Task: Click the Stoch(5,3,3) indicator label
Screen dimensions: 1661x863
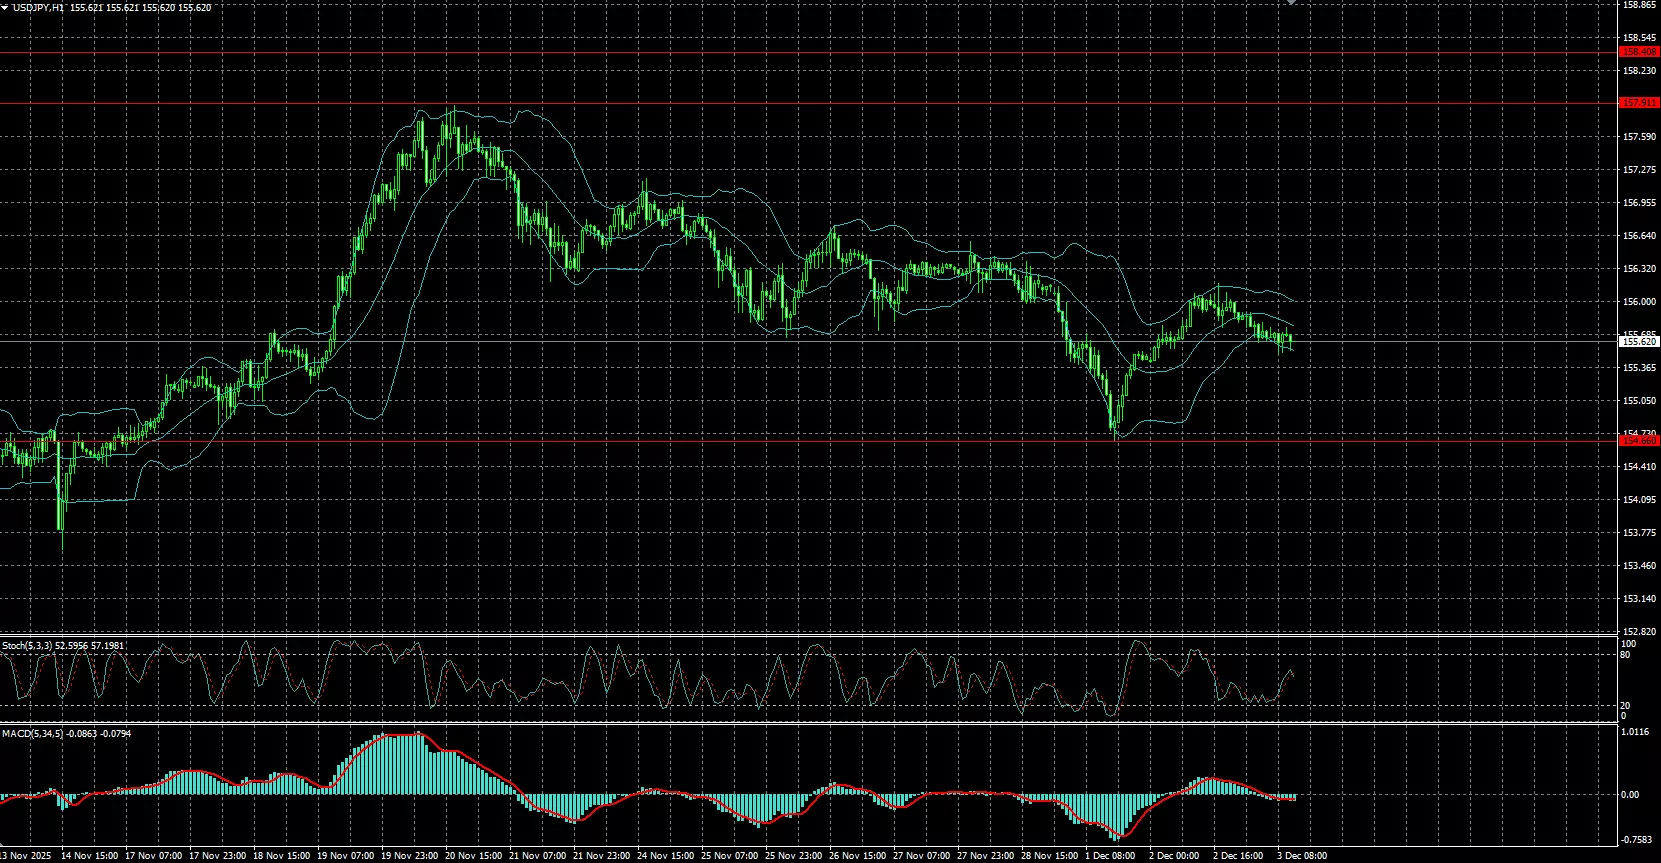Action: (x=27, y=646)
